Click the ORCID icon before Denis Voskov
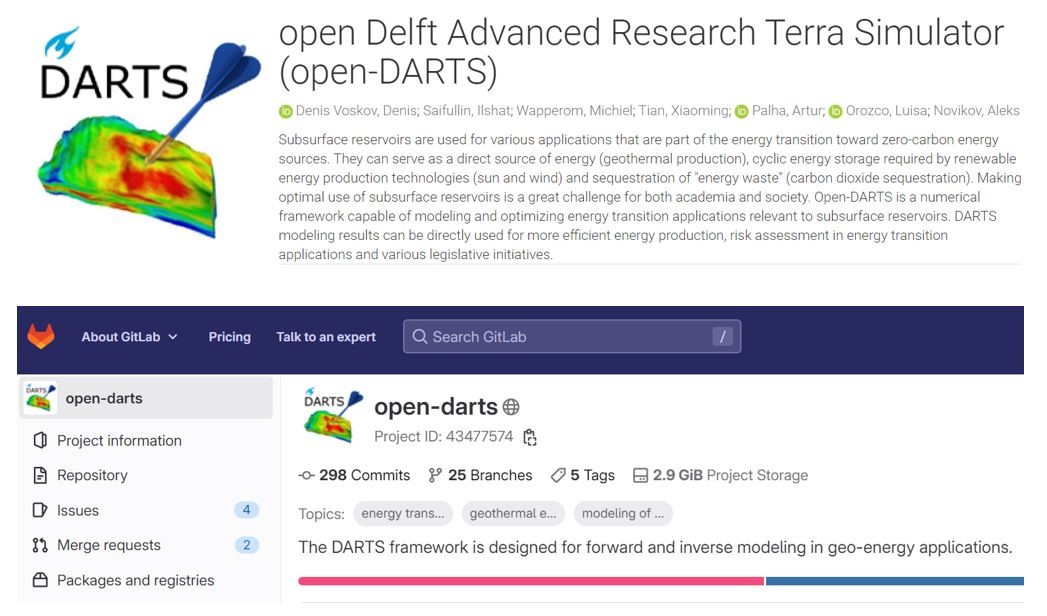This screenshot has height=616, width=1047. coord(285,111)
